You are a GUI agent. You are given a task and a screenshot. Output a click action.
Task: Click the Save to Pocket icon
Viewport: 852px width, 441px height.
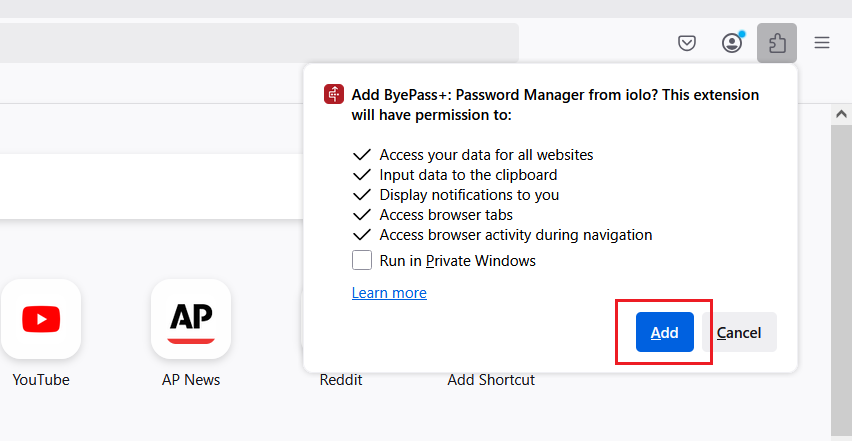pos(687,43)
